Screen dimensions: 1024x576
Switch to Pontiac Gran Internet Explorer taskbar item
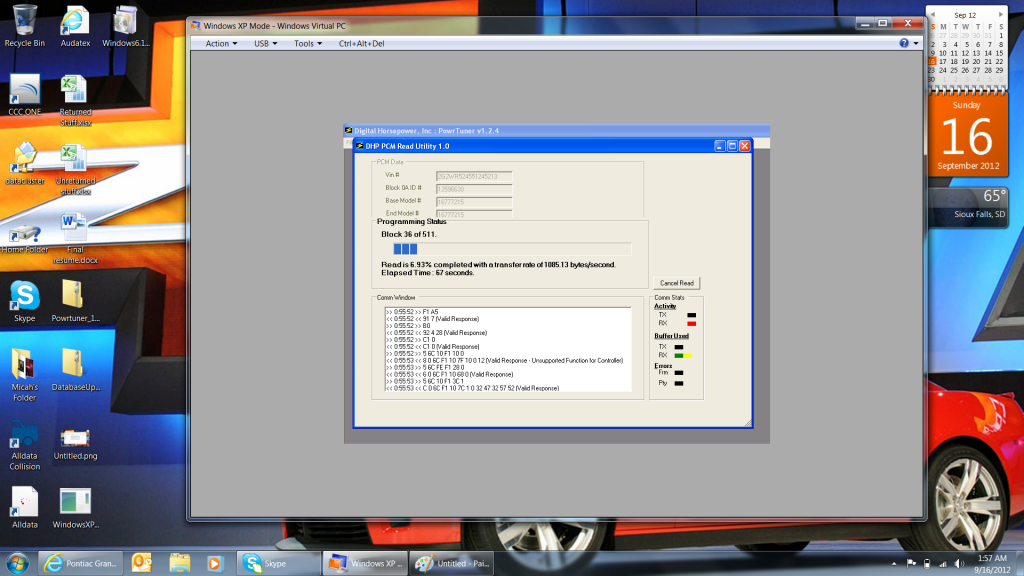pos(80,563)
